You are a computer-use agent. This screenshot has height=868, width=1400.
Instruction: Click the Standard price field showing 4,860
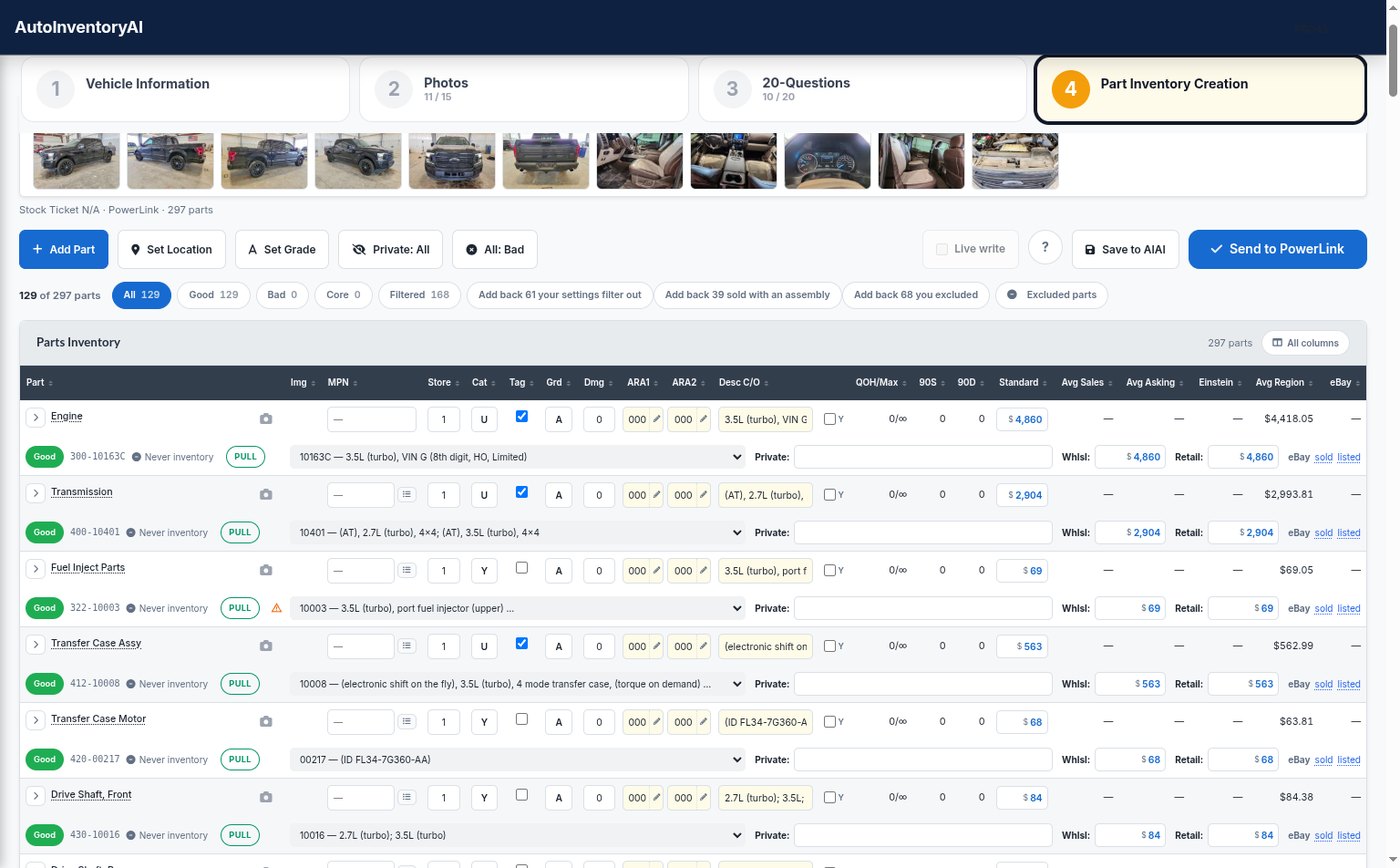pyautogui.click(x=1022, y=419)
